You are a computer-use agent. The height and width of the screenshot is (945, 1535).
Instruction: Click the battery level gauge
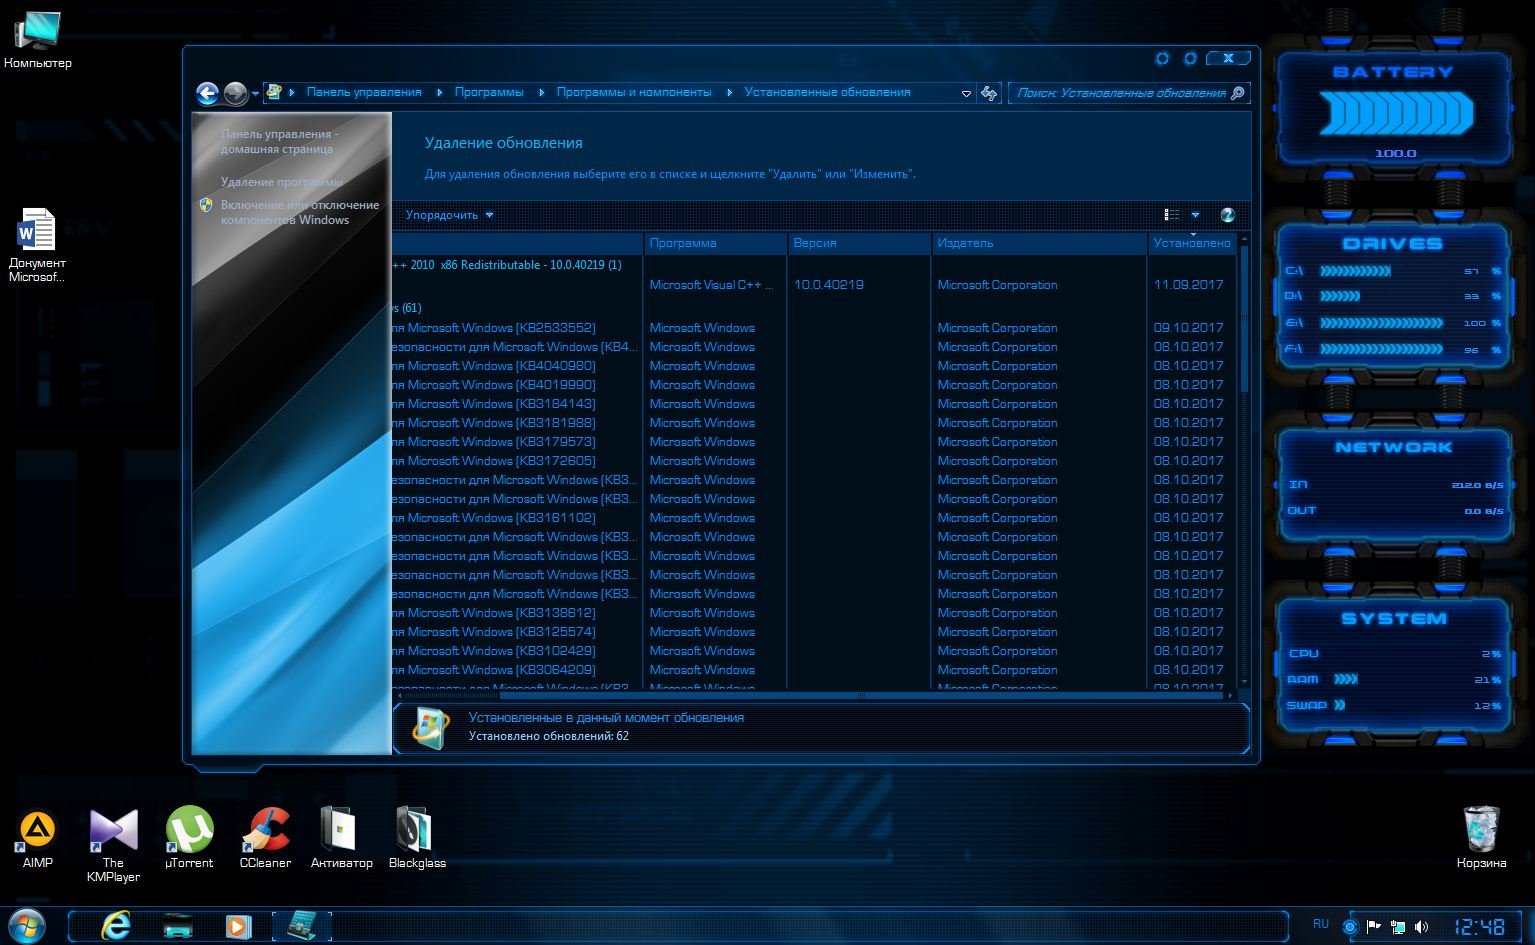click(x=1396, y=113)
